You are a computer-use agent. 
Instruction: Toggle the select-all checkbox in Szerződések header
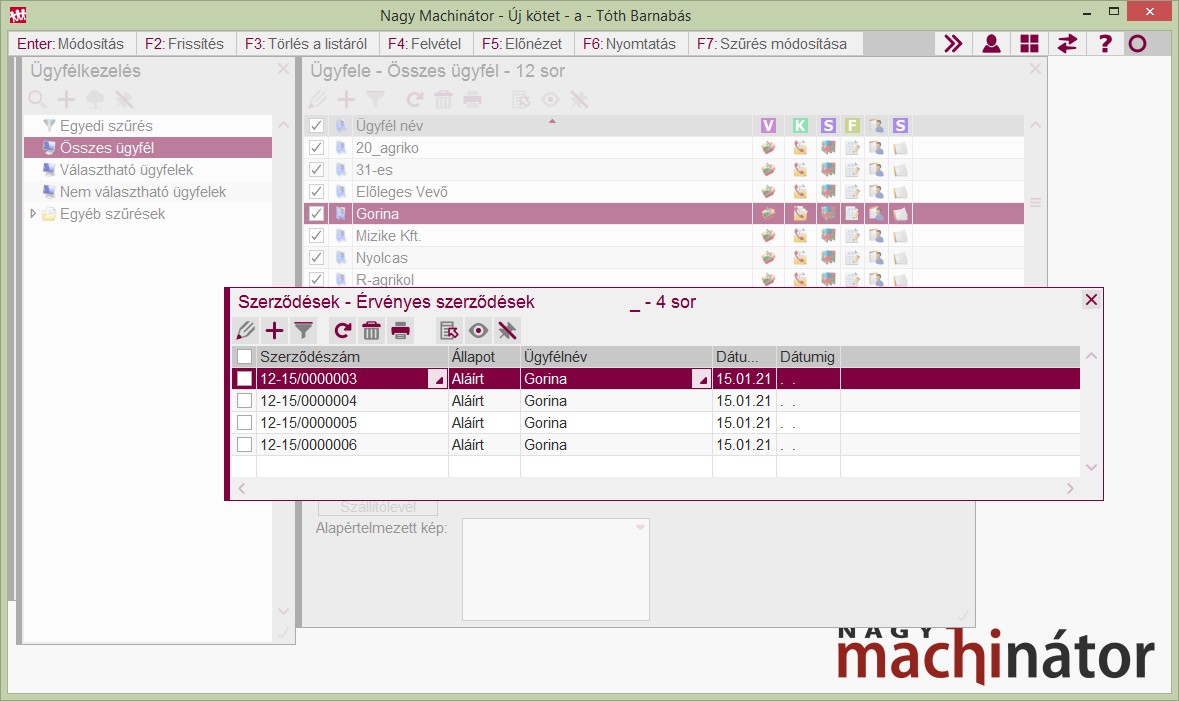coord(244,357)
